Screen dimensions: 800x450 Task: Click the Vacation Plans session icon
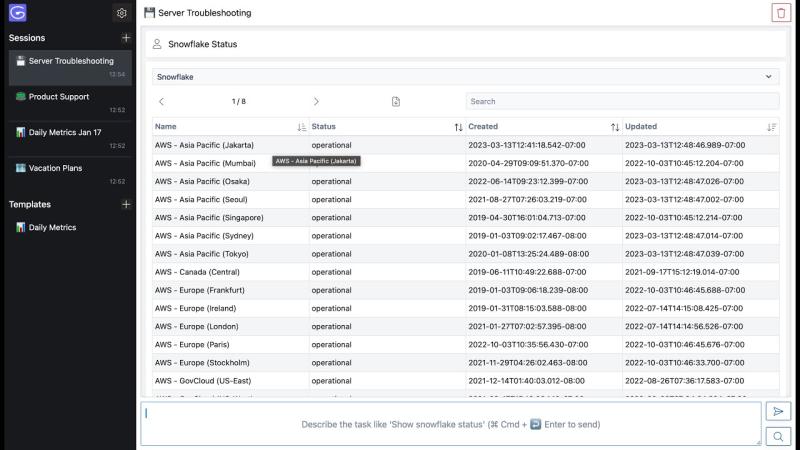20,168
